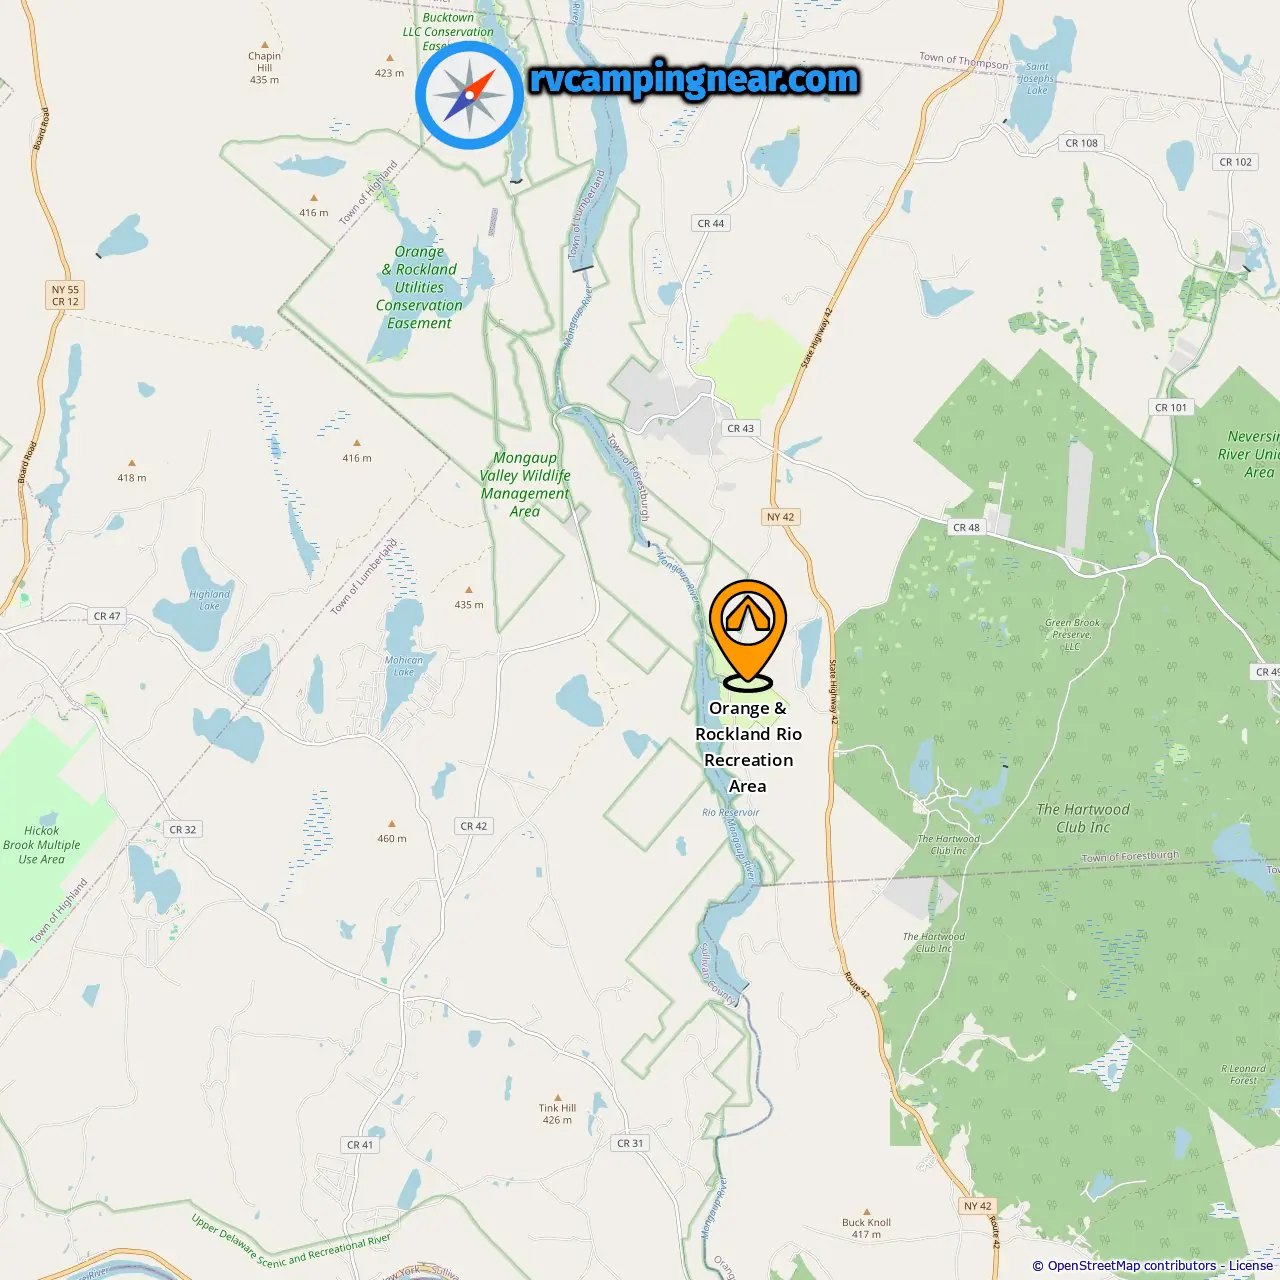Screen dimensions: 1280x1280
Task: Click the Chapin Hill summit triangle
Action: (x=265, y=45)
